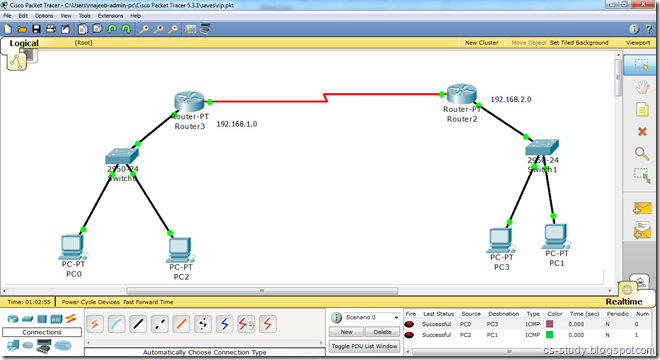Click the Redo green arrow icon
This screenshot has width=660, height=360.
coord(126,29)
